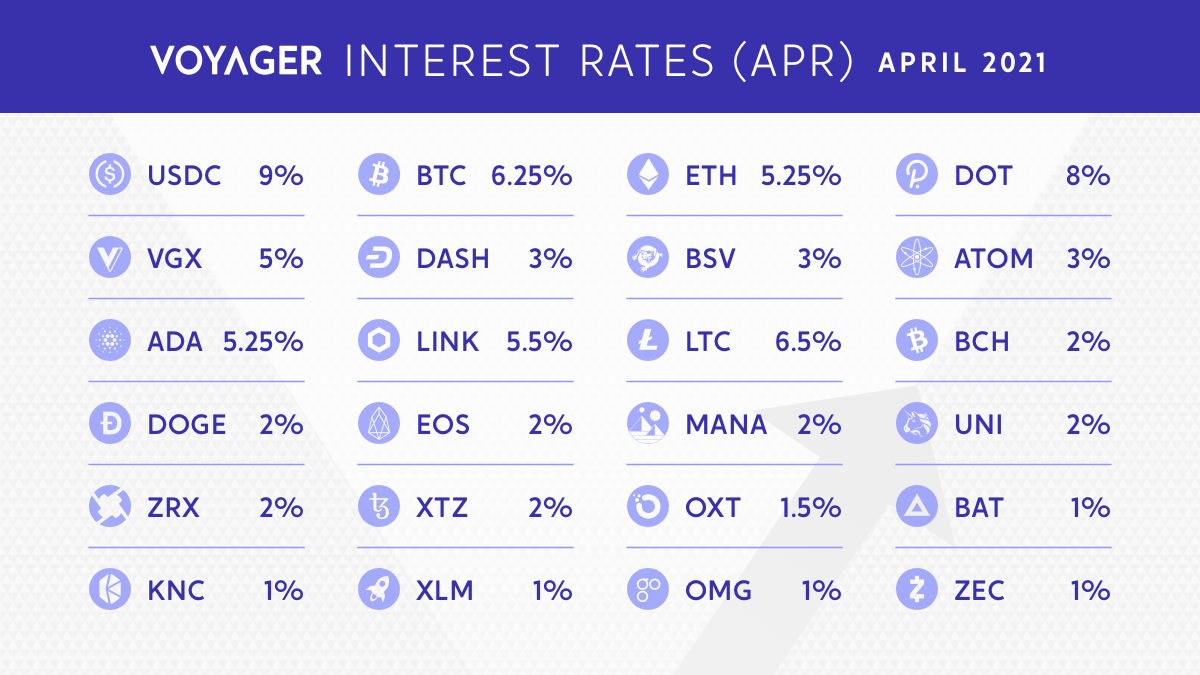Select the 9% rate next to USDC

tap(281, 176)
